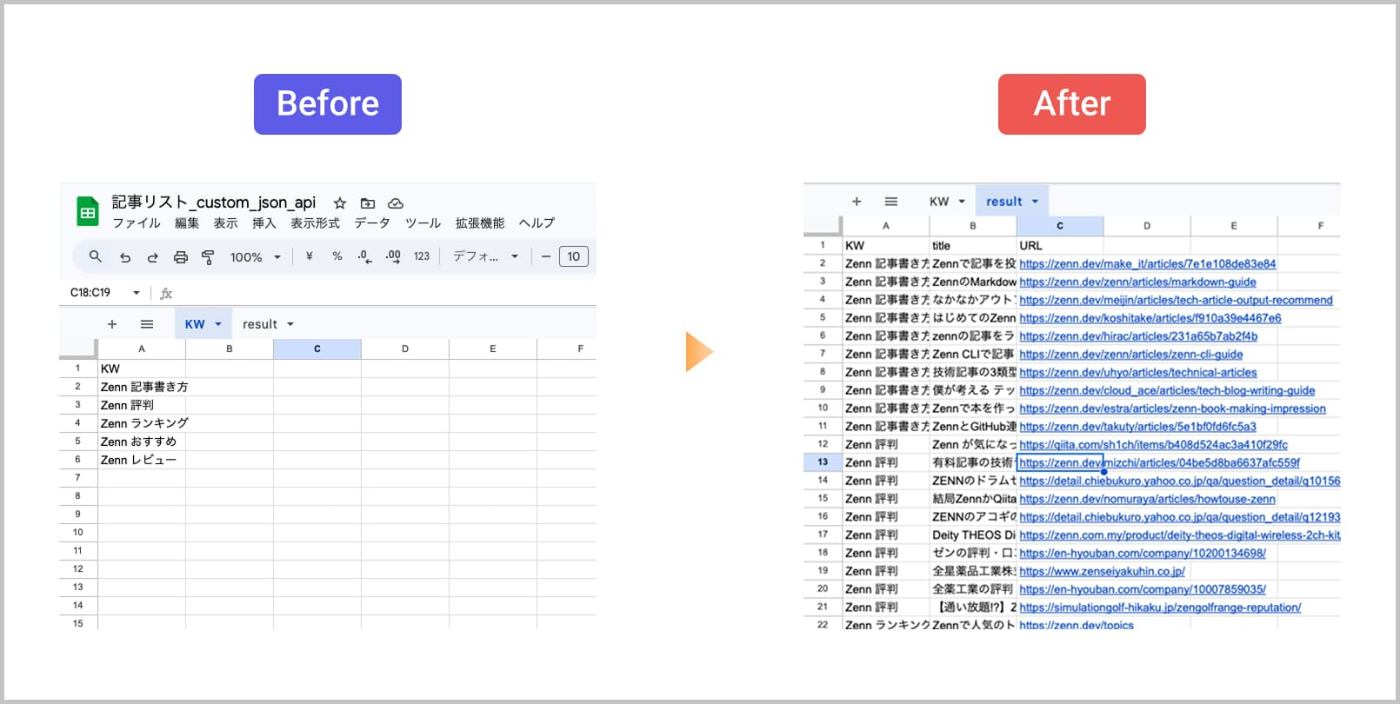Open KW tab dropdown arrow in Before panel
The image size is (1400, 704).
(218, 324)
